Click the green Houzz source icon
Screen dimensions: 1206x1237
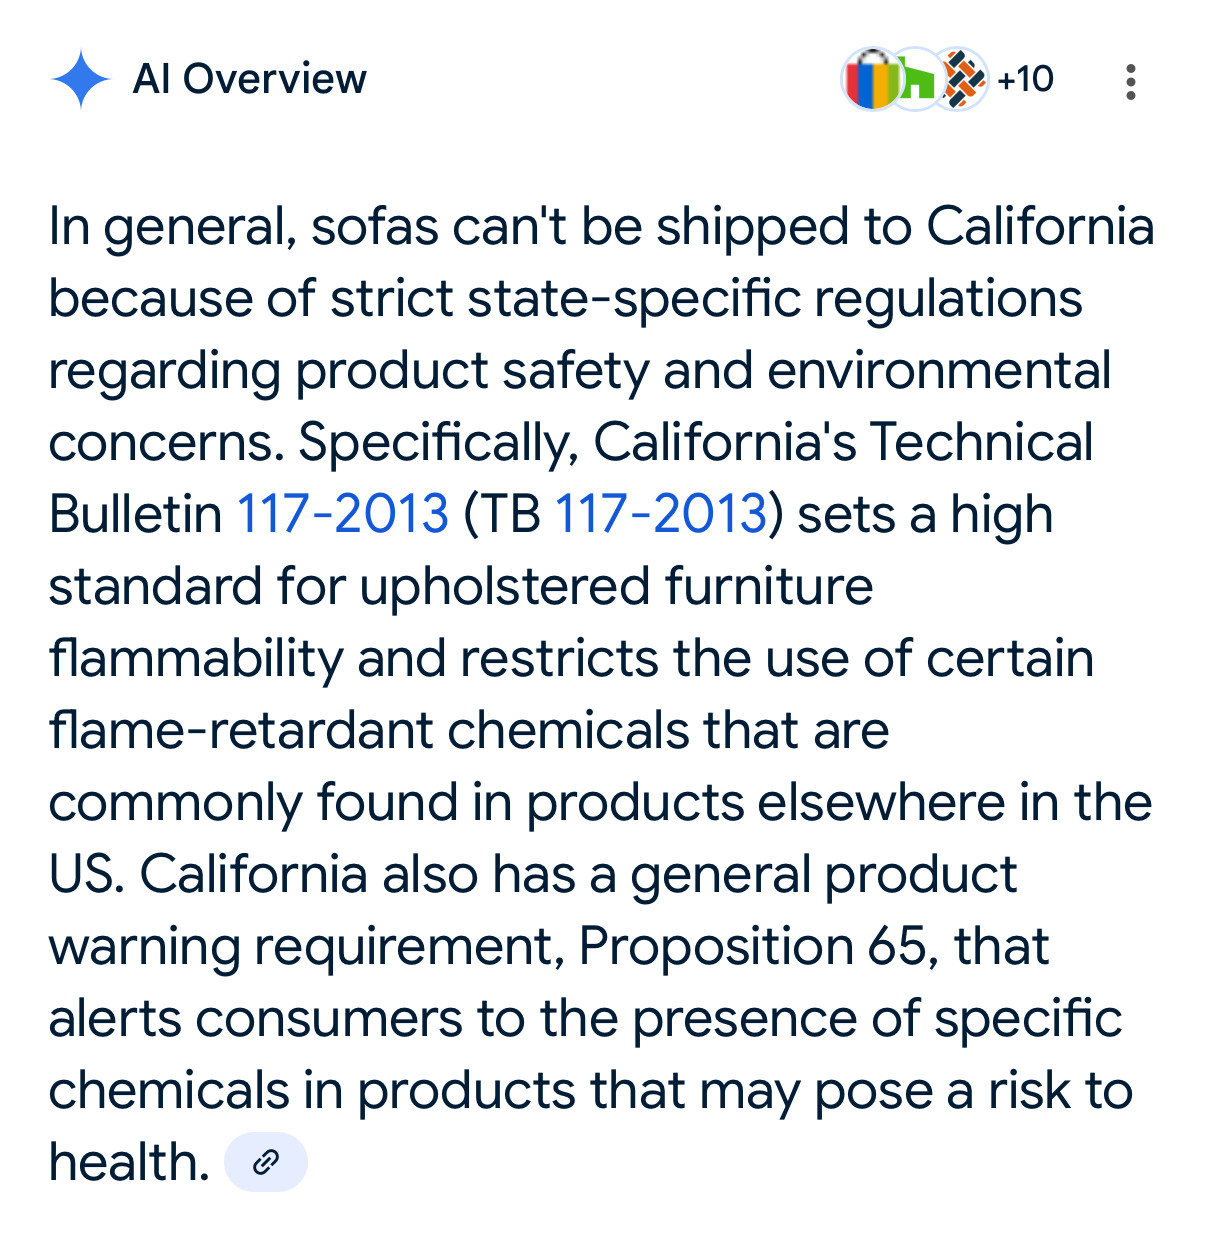[915, 80]
